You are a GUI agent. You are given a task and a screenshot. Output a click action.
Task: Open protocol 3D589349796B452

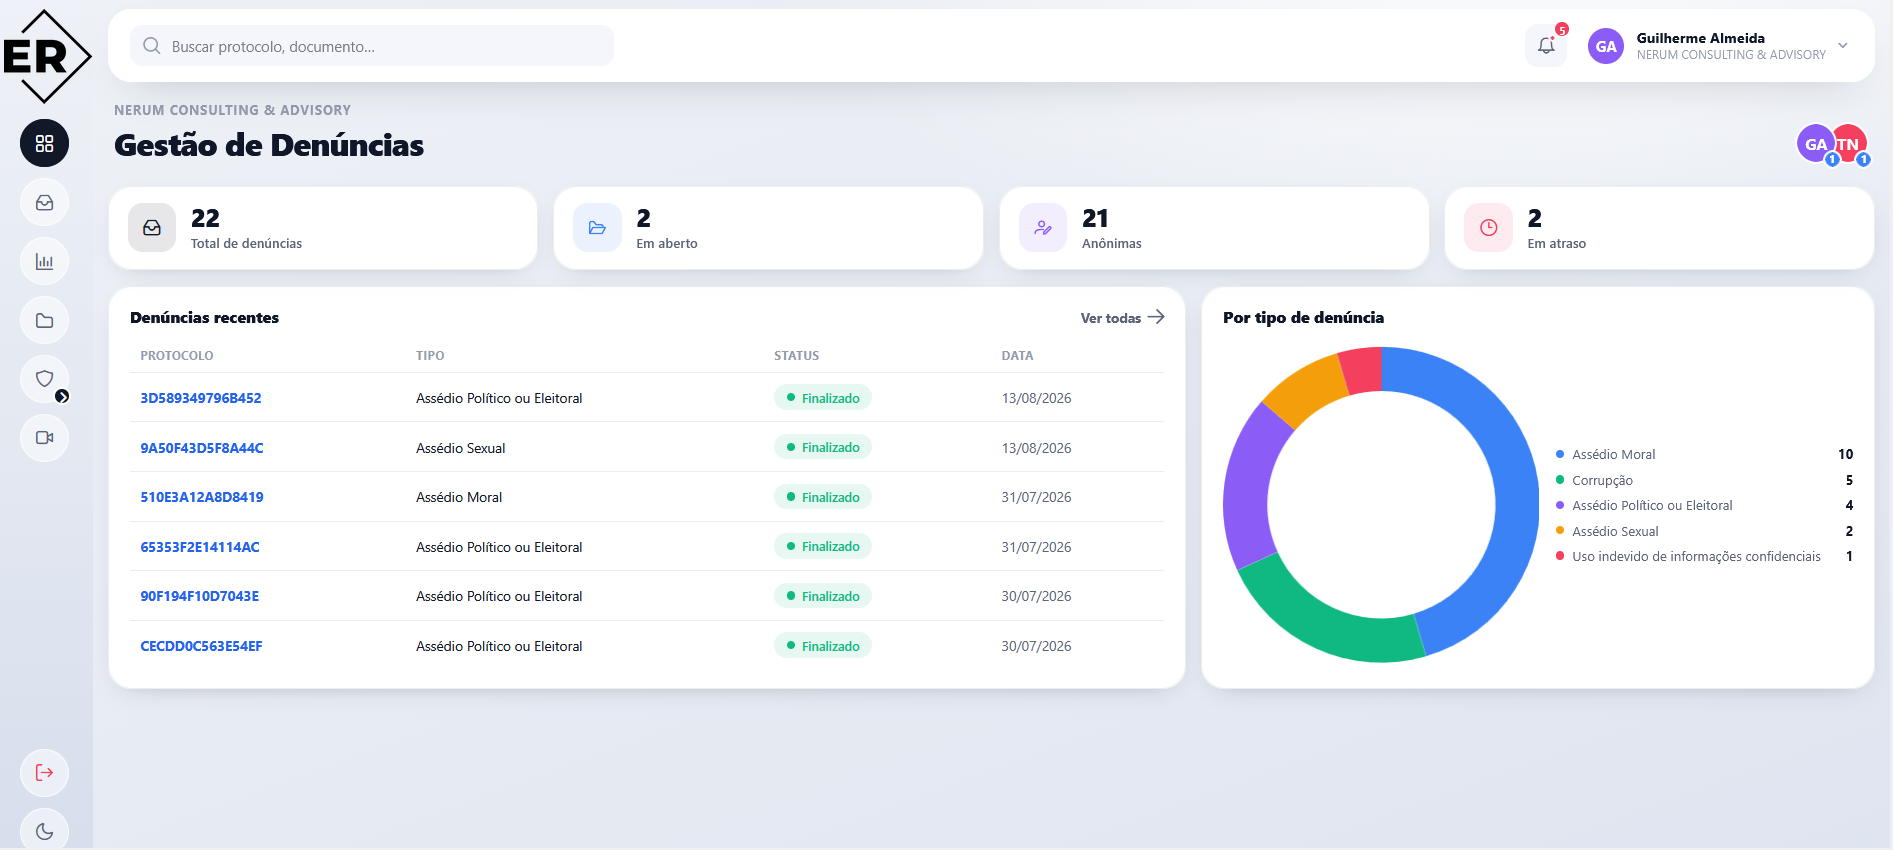pyautogui.click(x=201, y=398)
